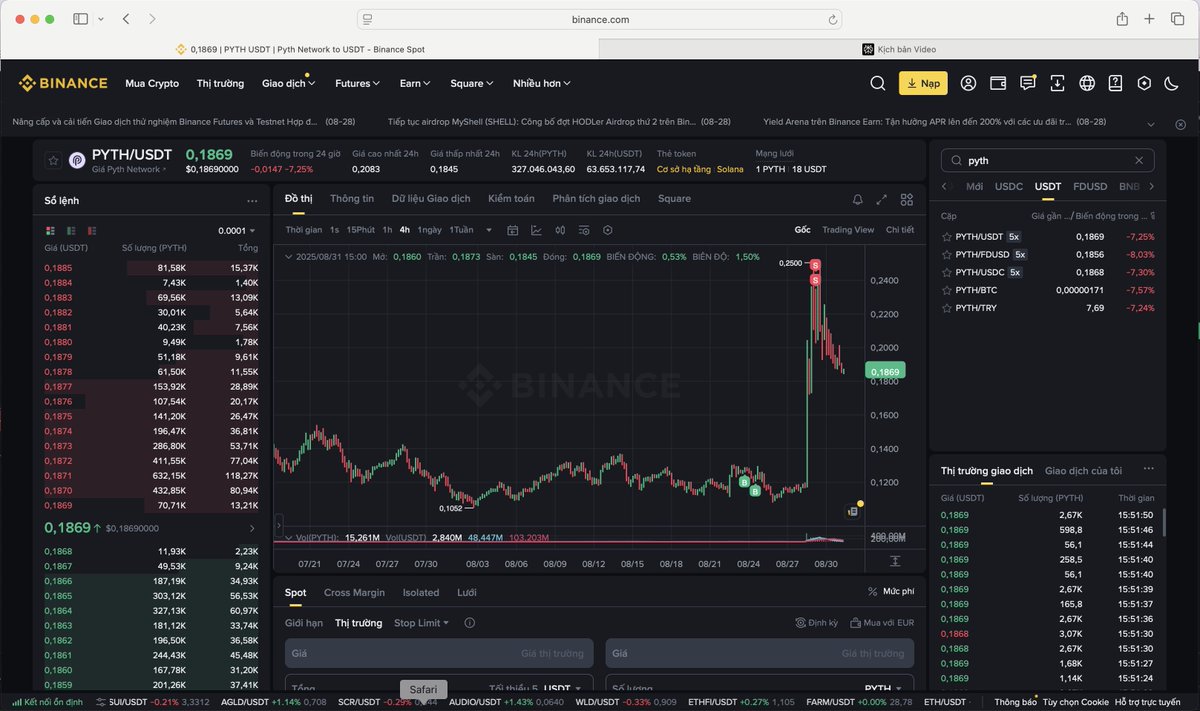
Task: Open the chat messages icon in header
Action: [x=1027, y=83]
